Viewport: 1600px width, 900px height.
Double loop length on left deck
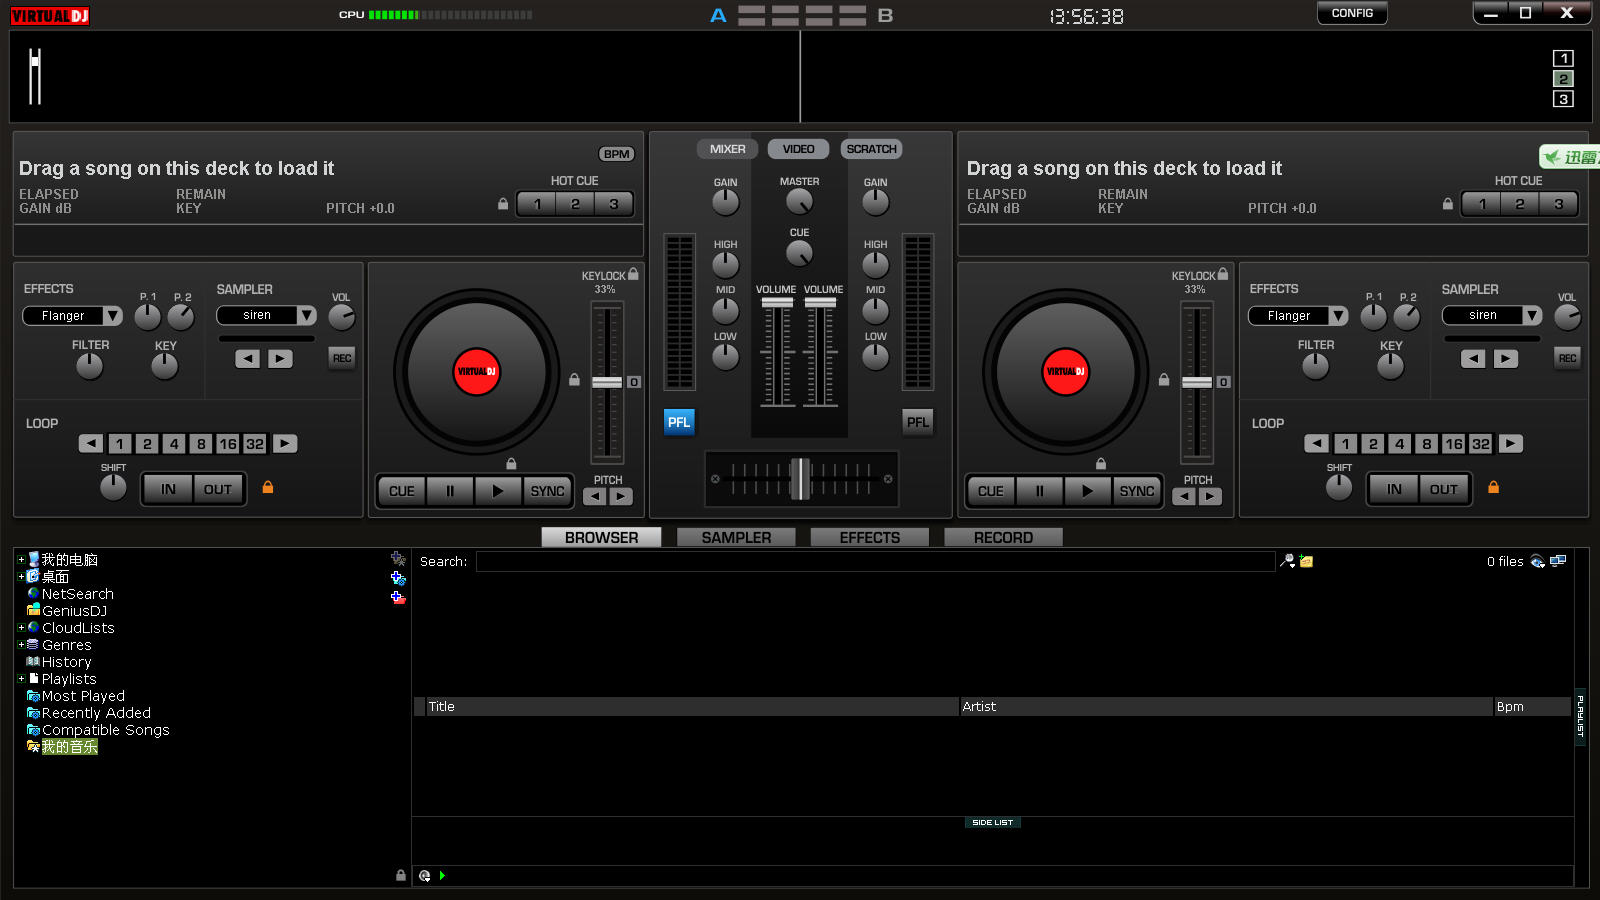[x=285, y=443]
